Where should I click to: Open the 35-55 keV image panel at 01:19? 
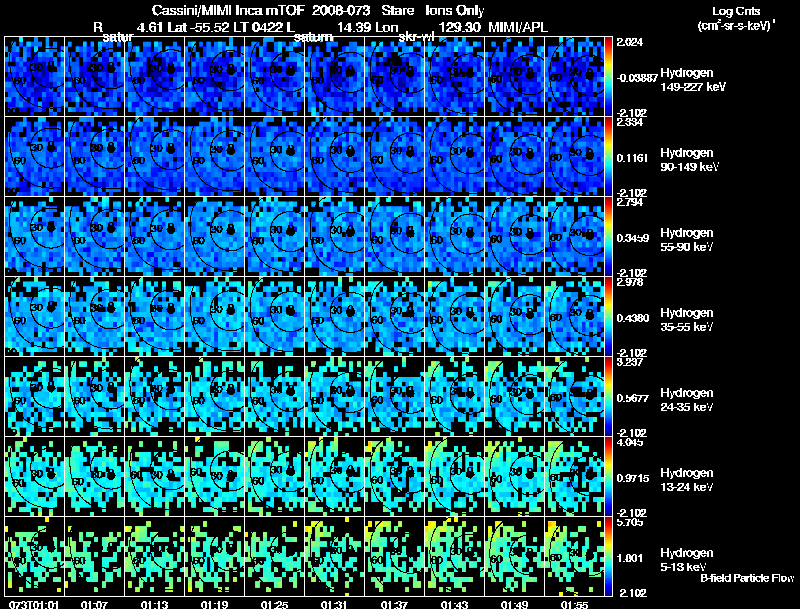[214, 316]
